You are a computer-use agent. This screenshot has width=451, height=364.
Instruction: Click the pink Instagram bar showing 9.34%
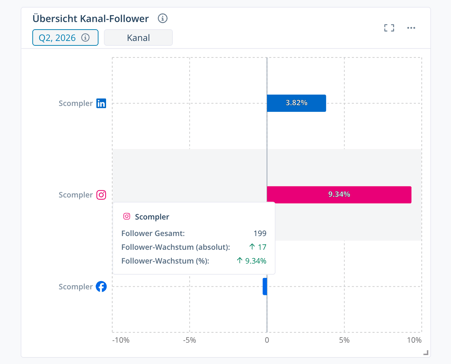click(339, 195)
